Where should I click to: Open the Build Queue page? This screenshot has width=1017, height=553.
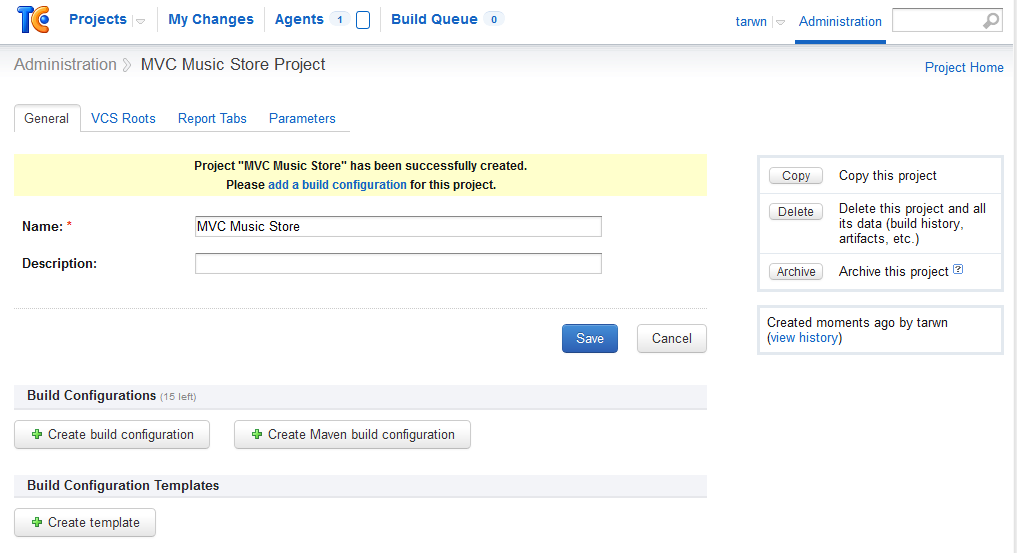434,19
